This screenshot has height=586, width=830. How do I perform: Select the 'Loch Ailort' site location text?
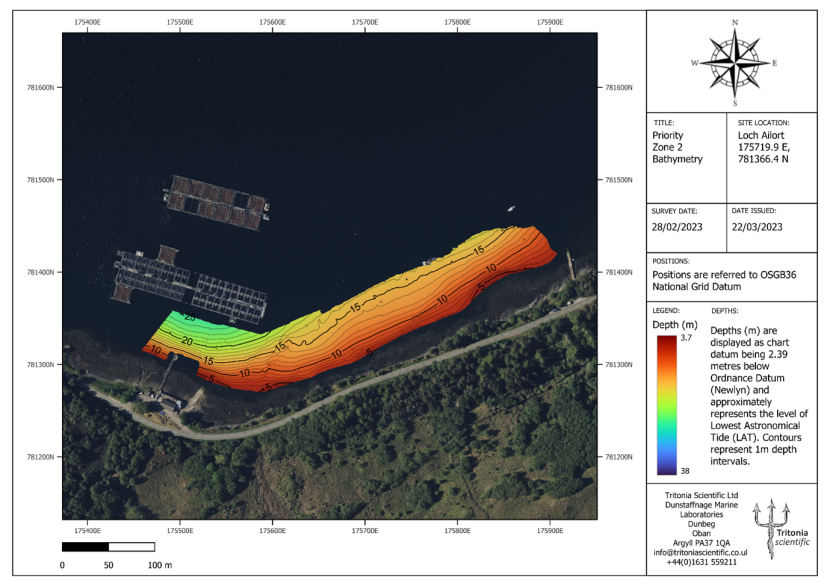[x=761, y=136]
